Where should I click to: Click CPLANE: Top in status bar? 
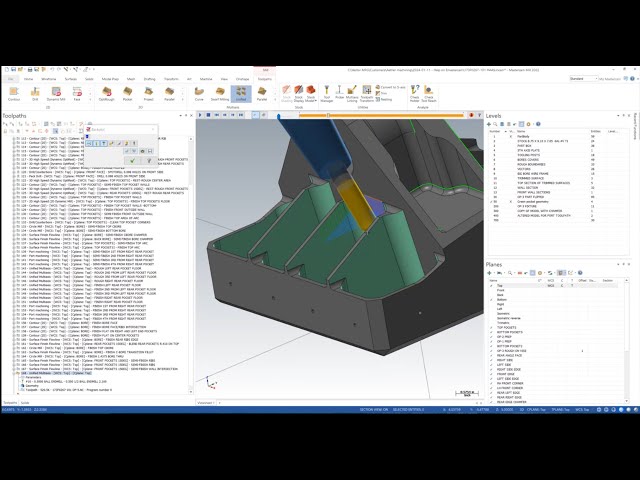click(536, 409)
